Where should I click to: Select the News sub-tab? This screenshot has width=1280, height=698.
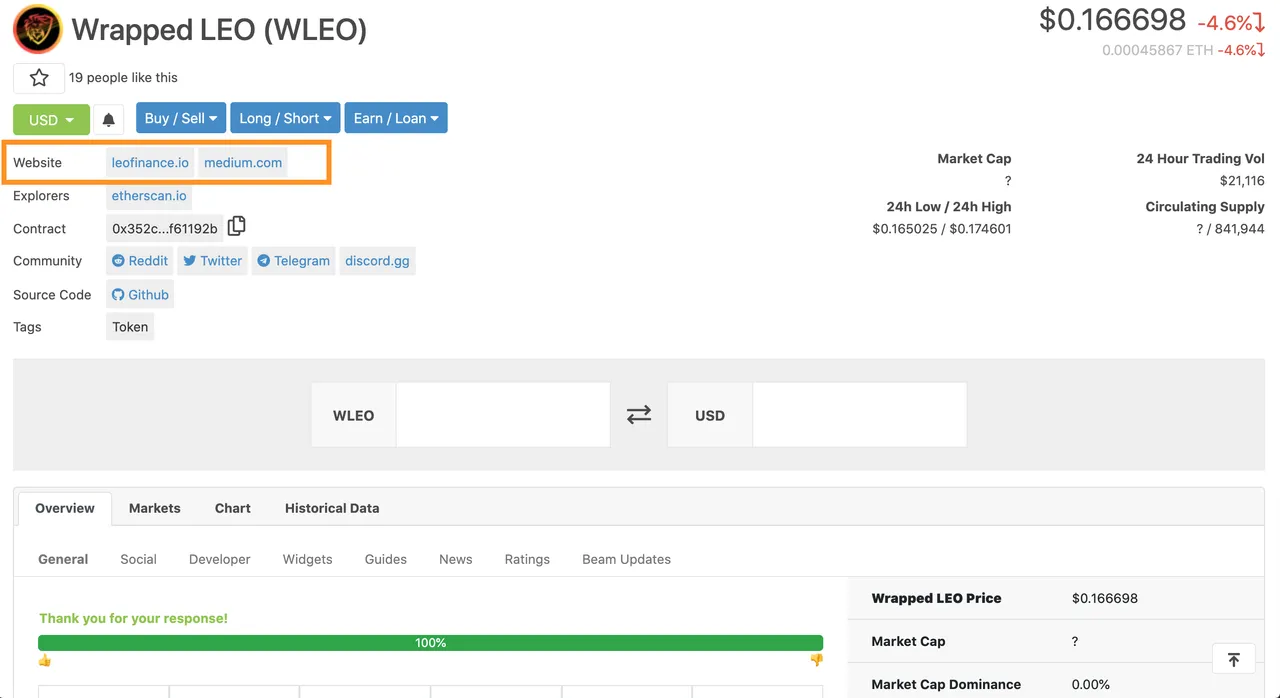[456, 559]
